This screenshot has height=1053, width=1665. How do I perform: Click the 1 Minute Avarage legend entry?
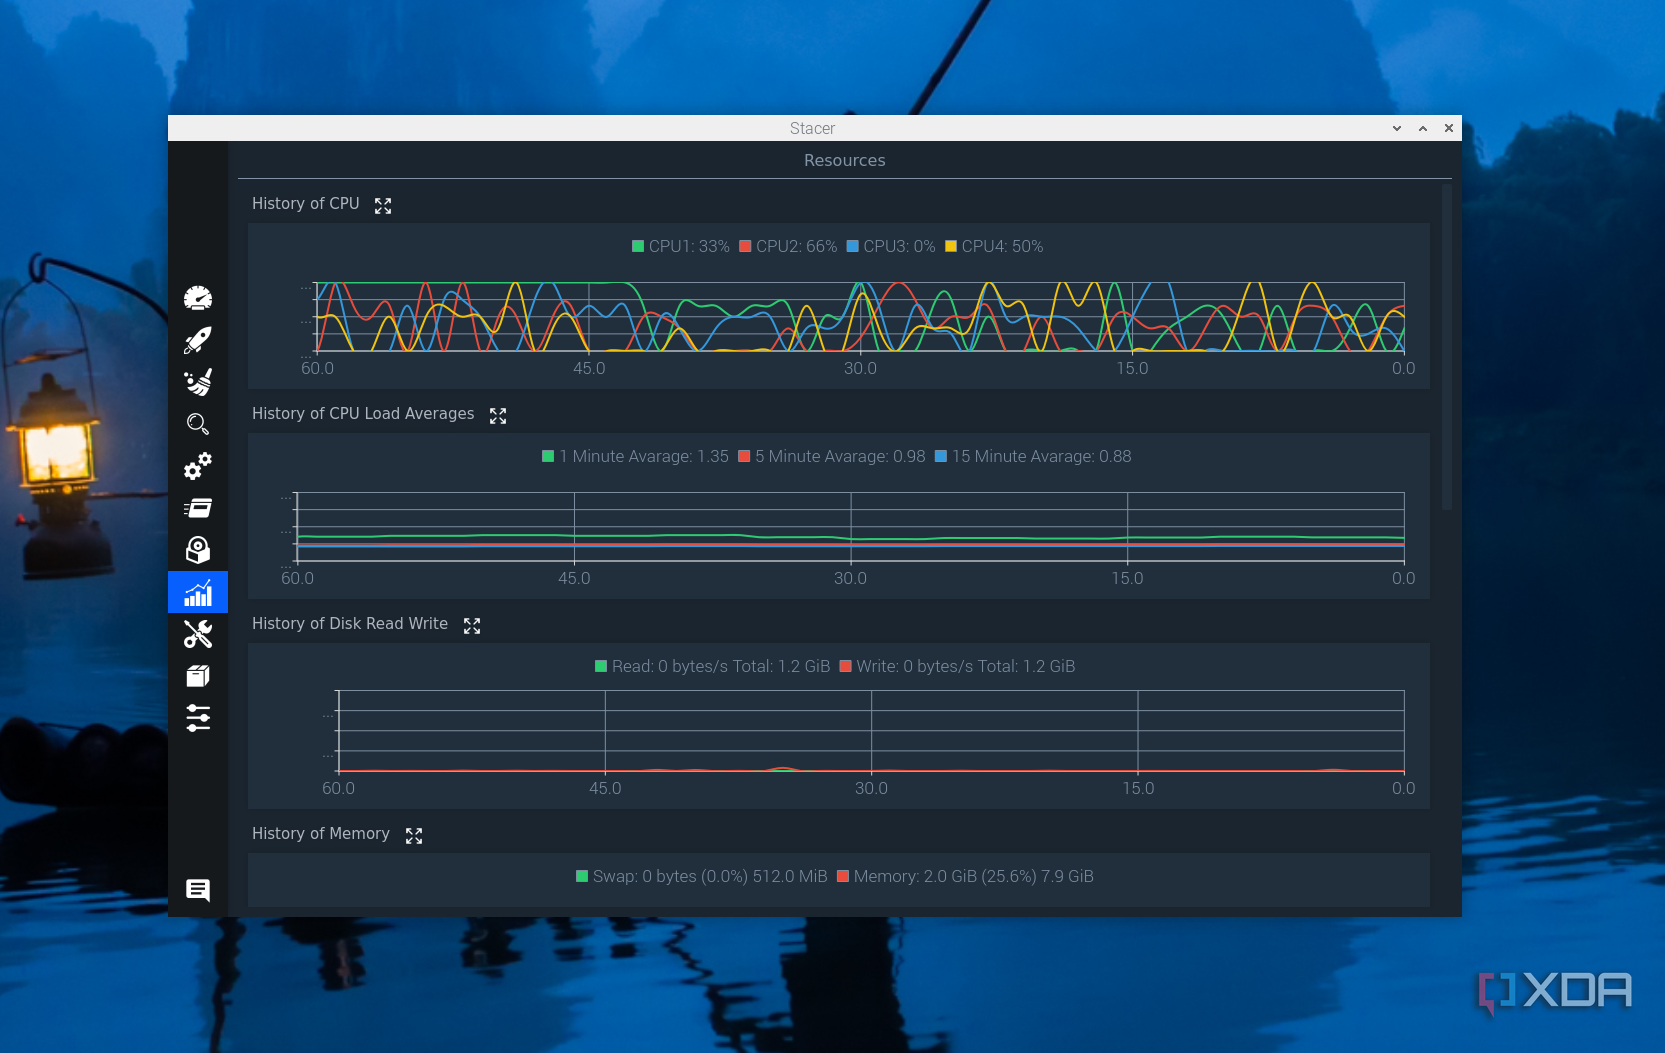click(635, 456)
